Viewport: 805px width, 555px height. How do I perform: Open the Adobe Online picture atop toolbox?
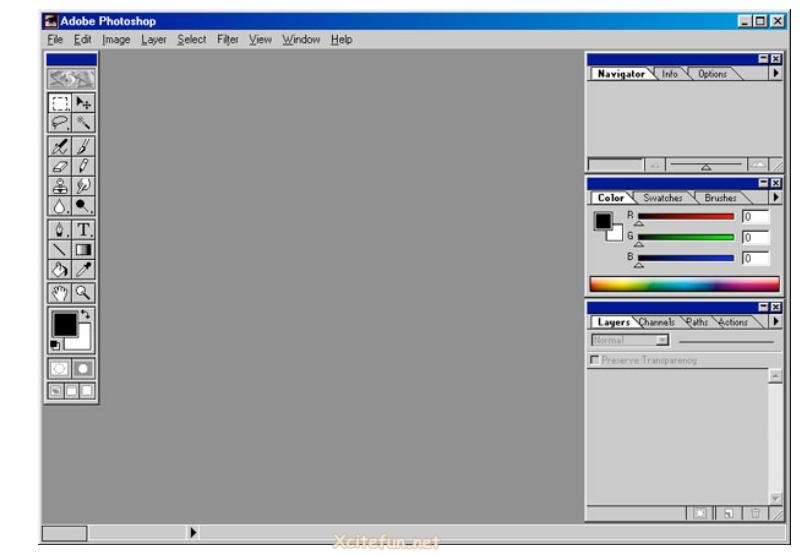pos(71,79)
